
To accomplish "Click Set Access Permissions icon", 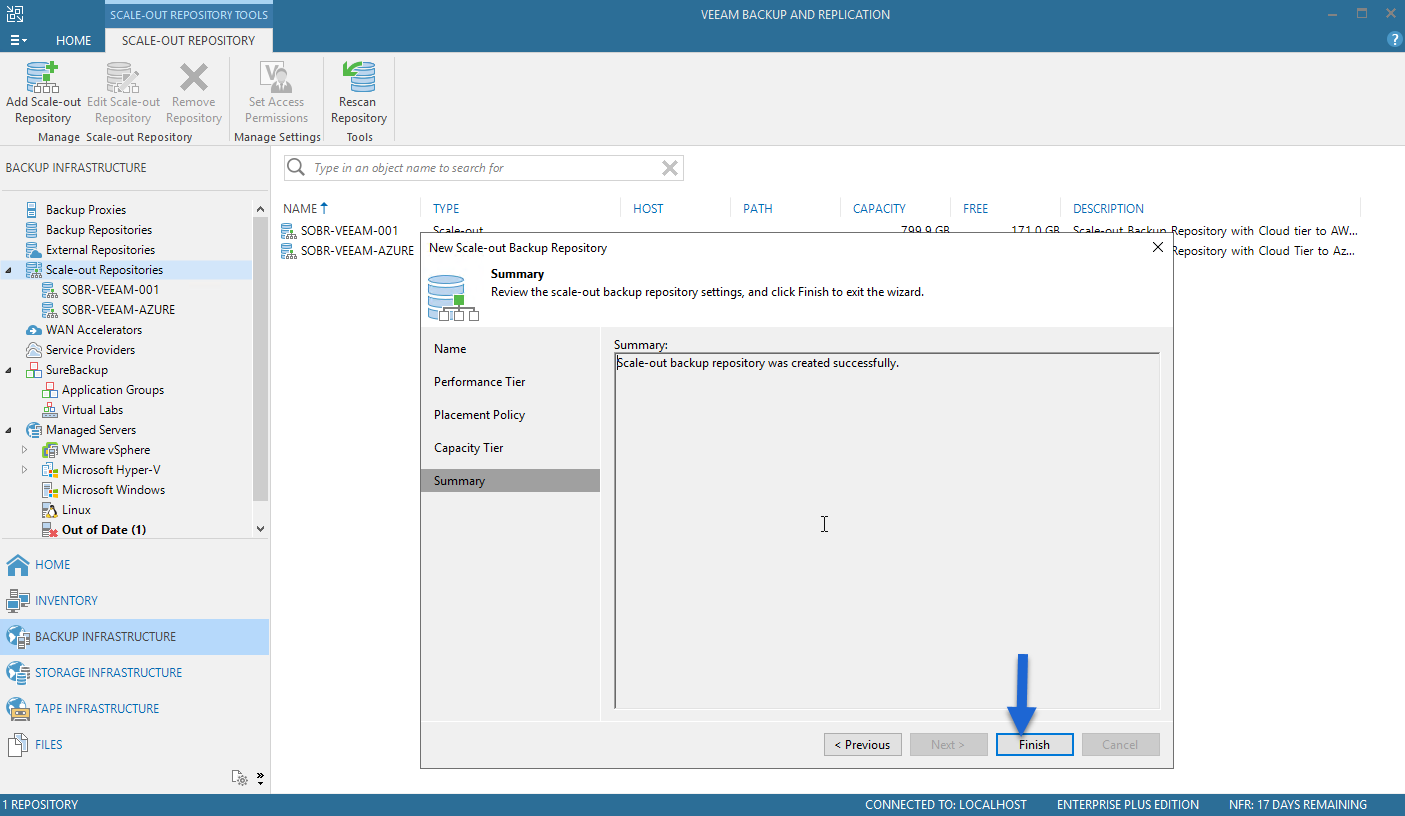I will pyautogui.click(x=276, y=77).
